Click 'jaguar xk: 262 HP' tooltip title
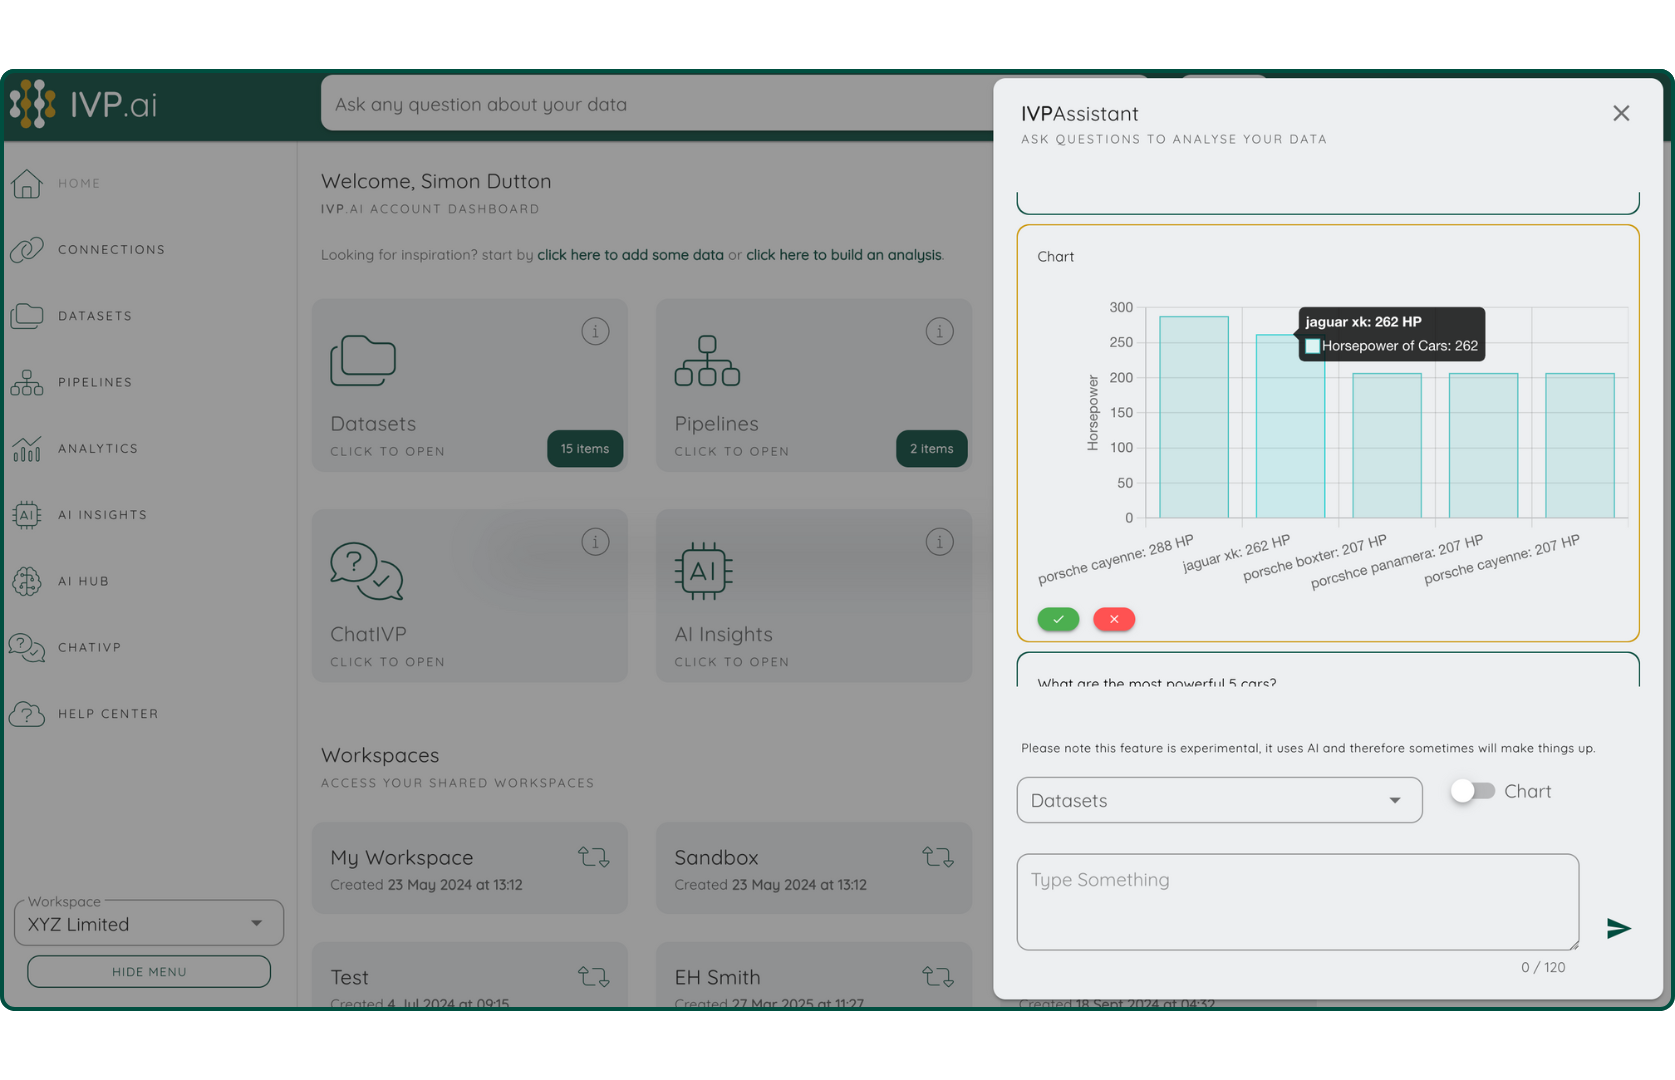 pos(1363,321)
